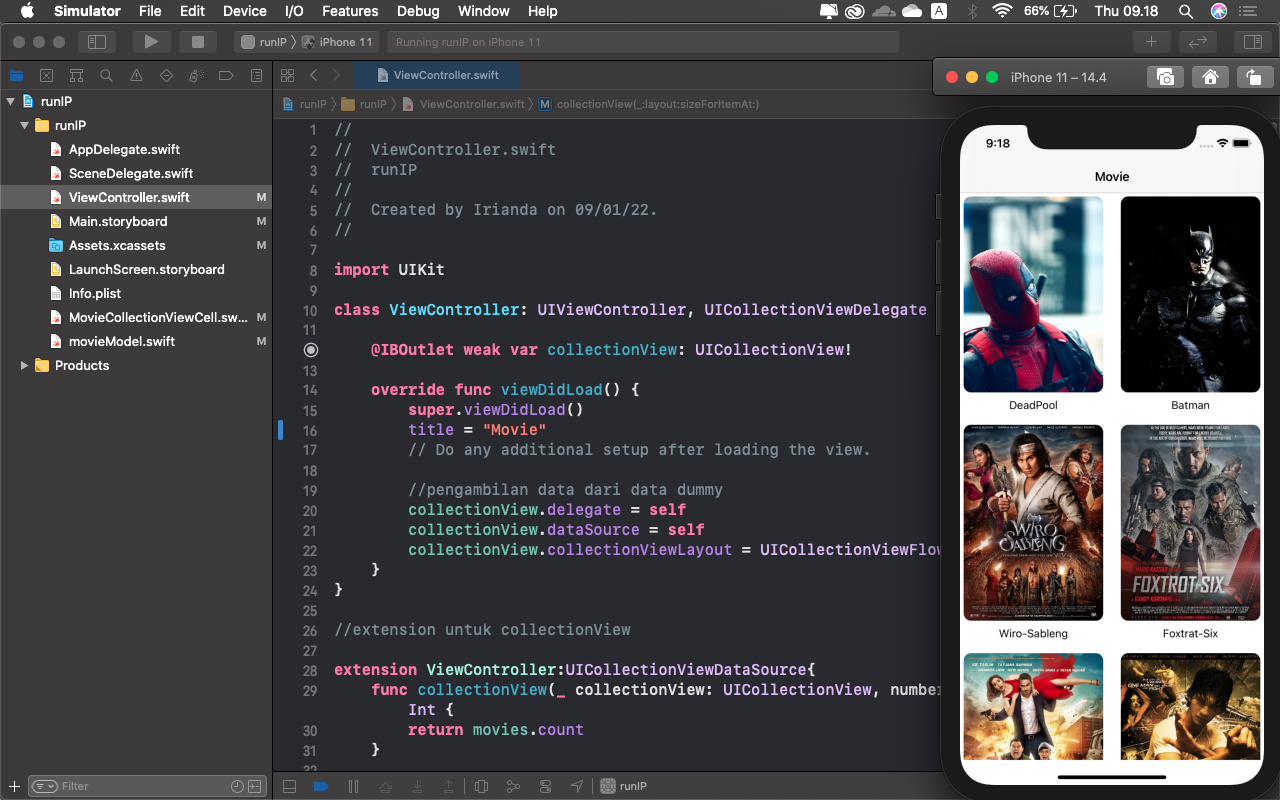Select the Breakpoint navigator icon
The image size is (1280, 800).
[226, 75]
